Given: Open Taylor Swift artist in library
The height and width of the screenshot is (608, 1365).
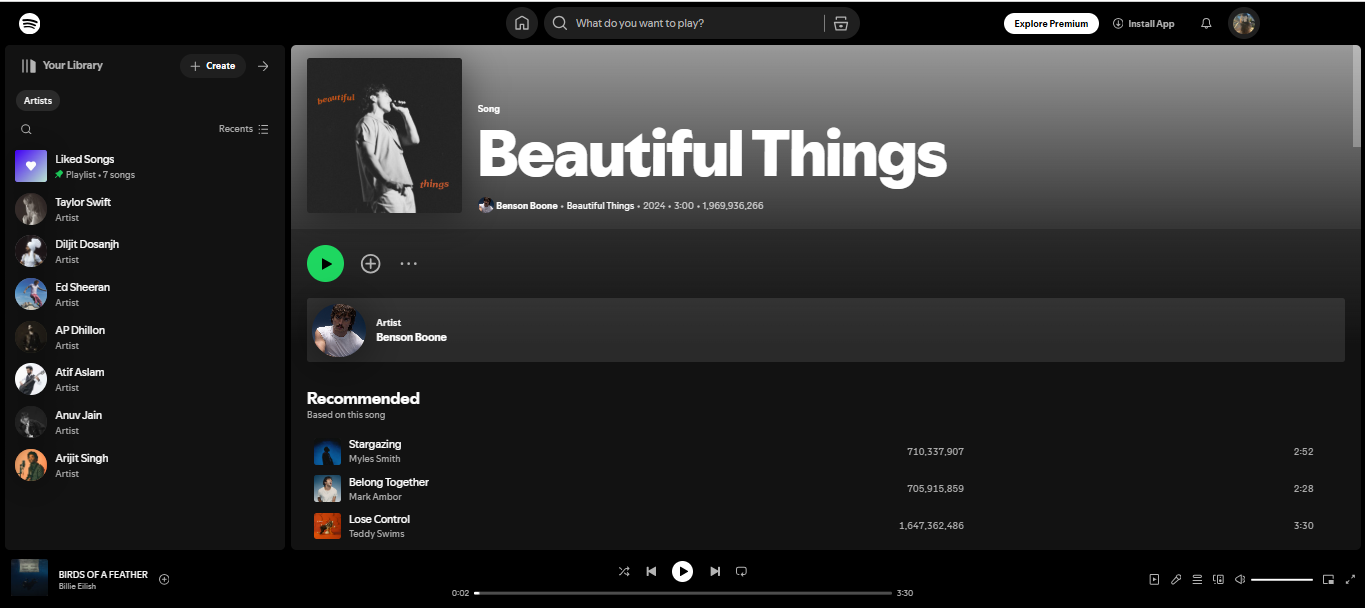Looking at the screenshot, I should (145, 209).
